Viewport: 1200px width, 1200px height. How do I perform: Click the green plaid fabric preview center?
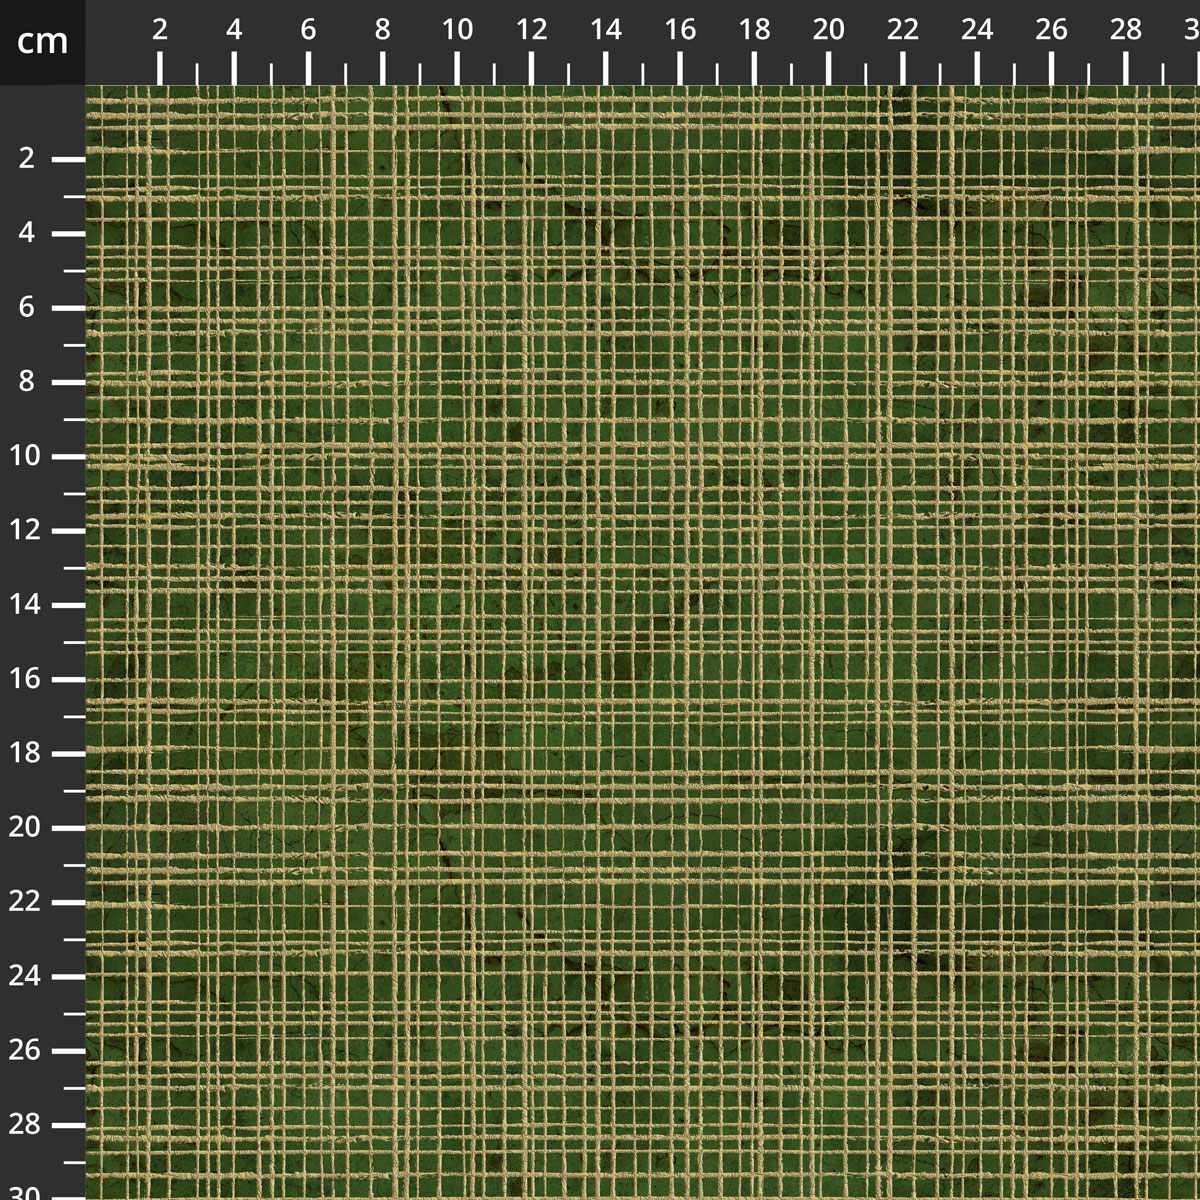643,643
